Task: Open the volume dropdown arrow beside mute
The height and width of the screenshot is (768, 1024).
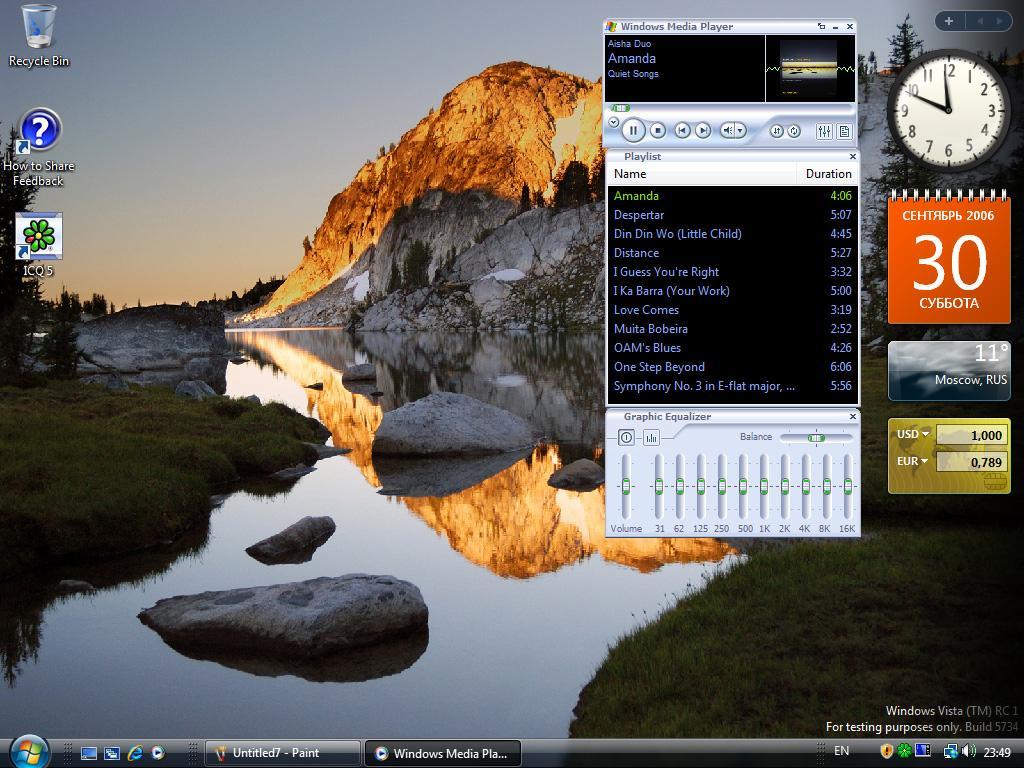Action: tap(741, 131)
